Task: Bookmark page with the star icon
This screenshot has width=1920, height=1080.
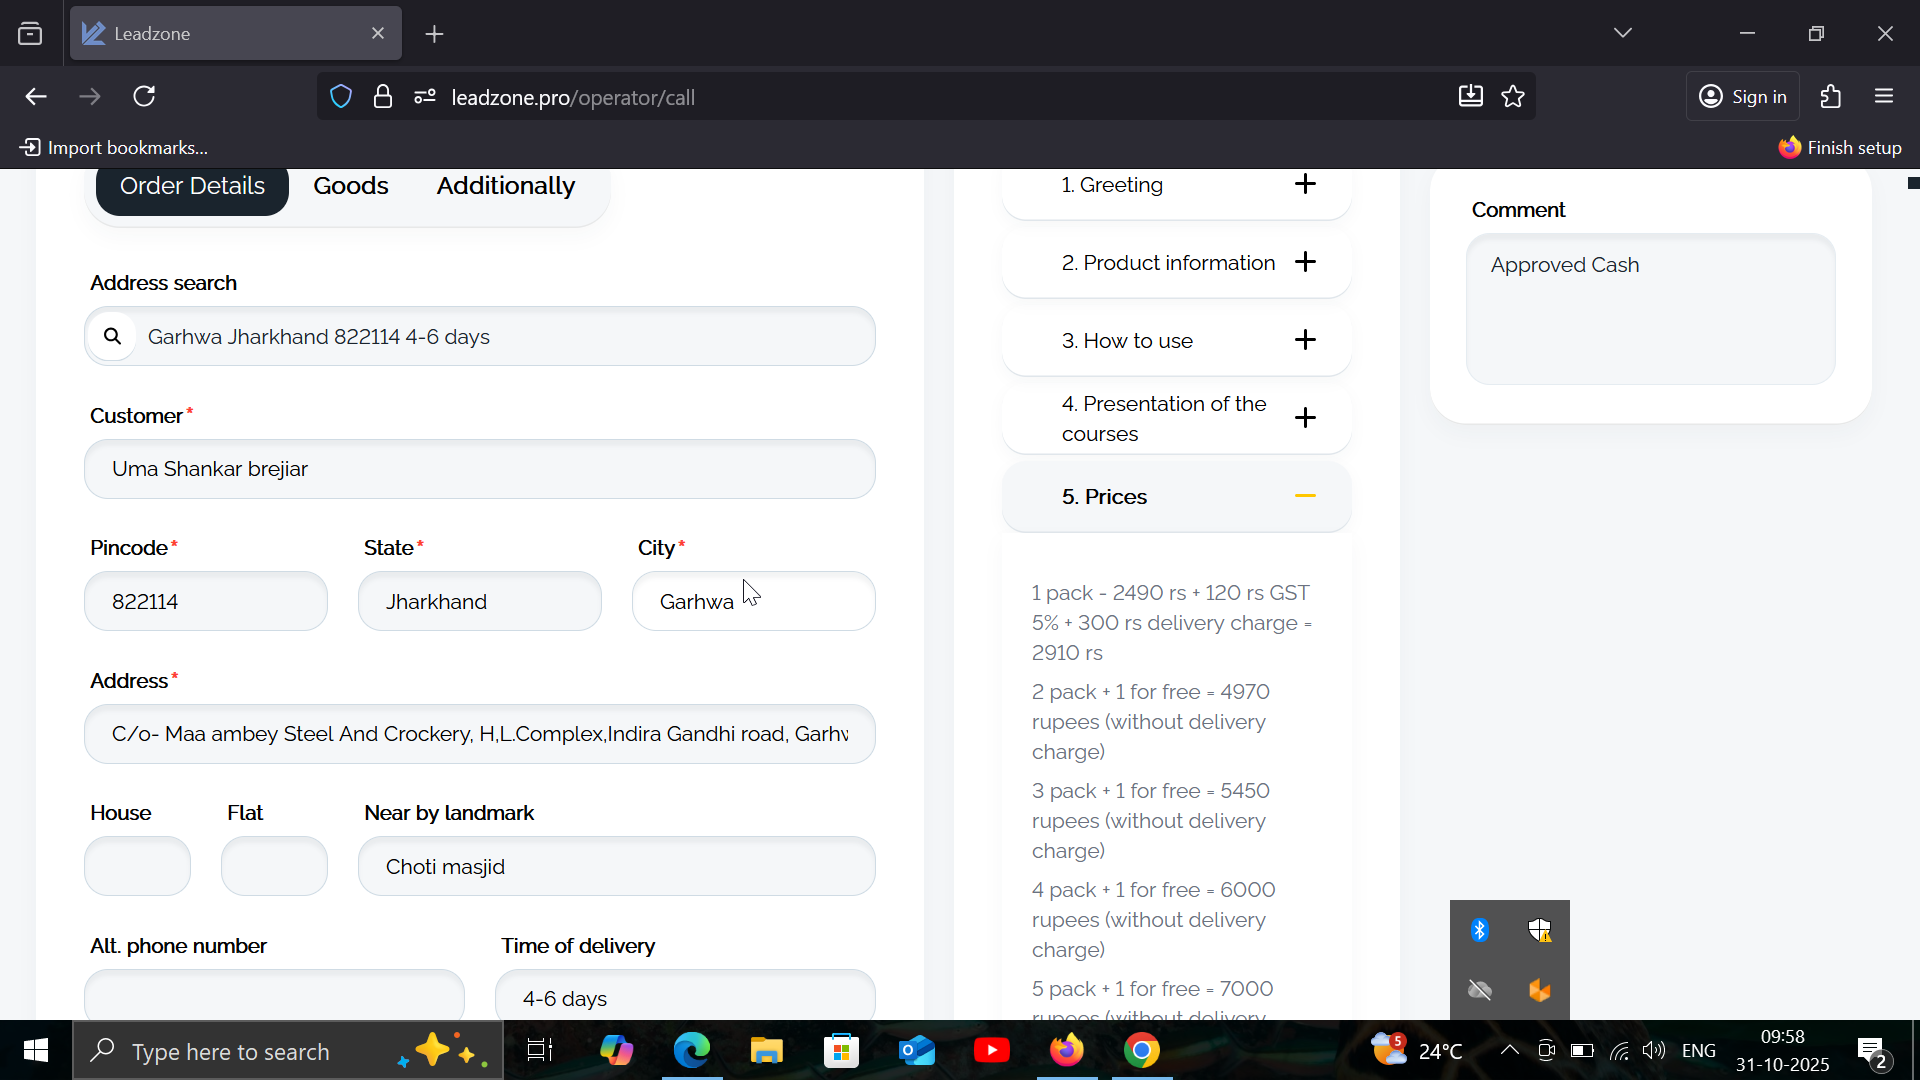Action: click(x=1513, y=97)
